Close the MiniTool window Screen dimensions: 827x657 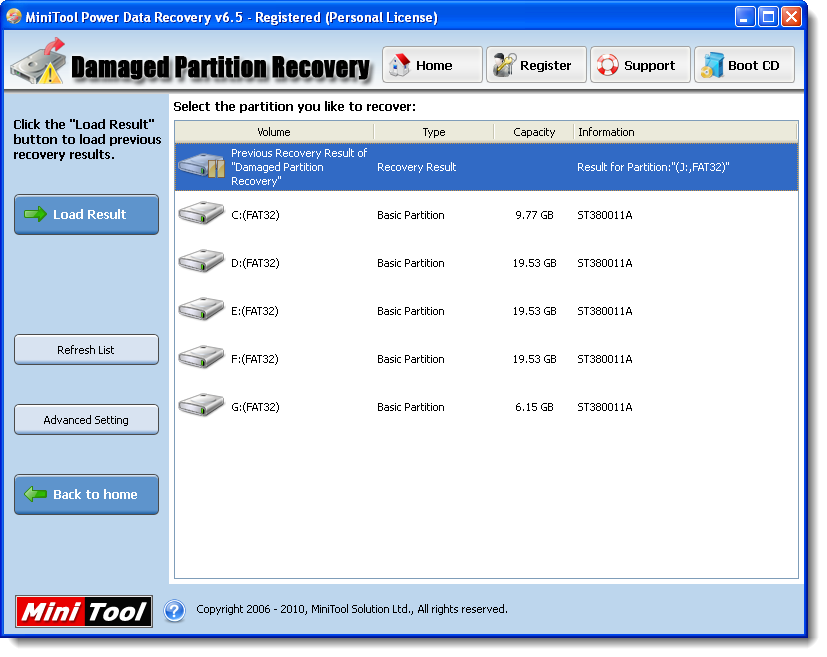(x=791, y=17)
